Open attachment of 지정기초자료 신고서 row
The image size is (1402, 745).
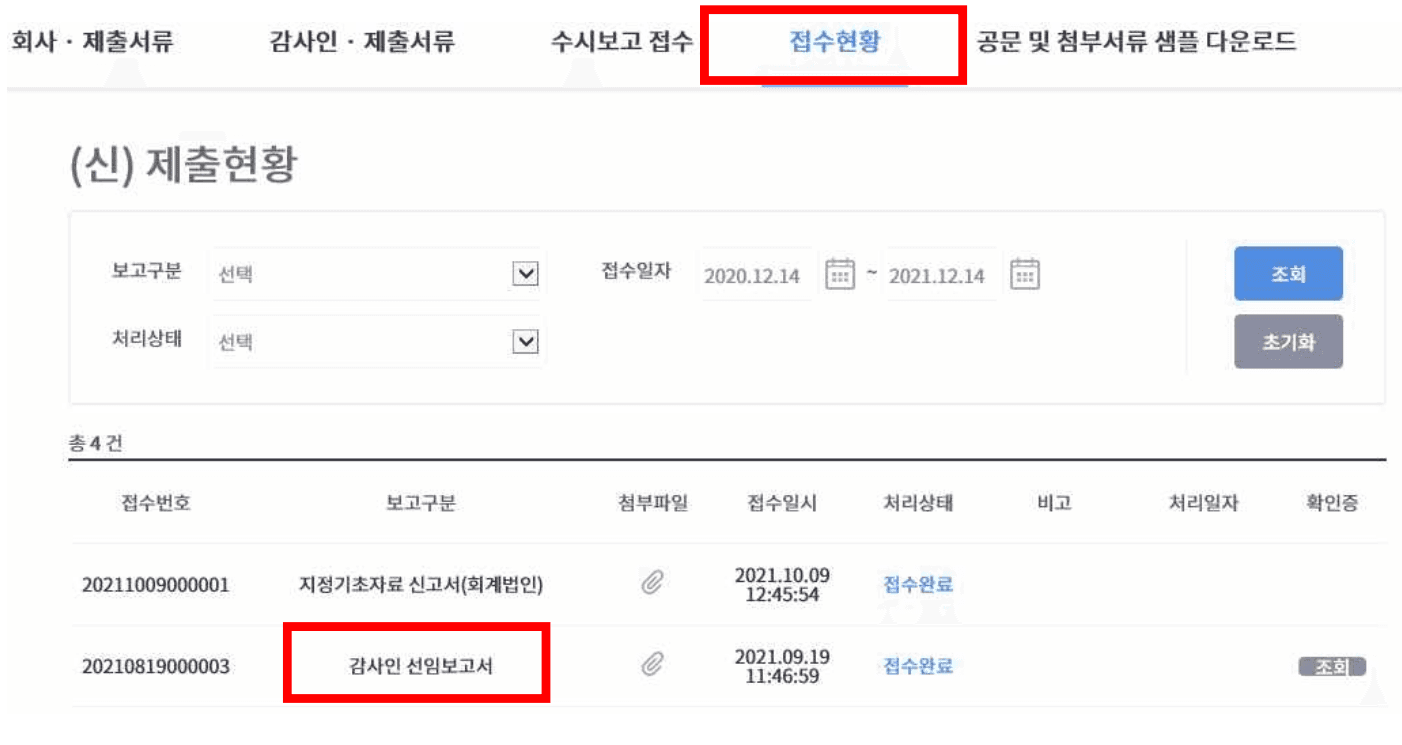[653, 584]
